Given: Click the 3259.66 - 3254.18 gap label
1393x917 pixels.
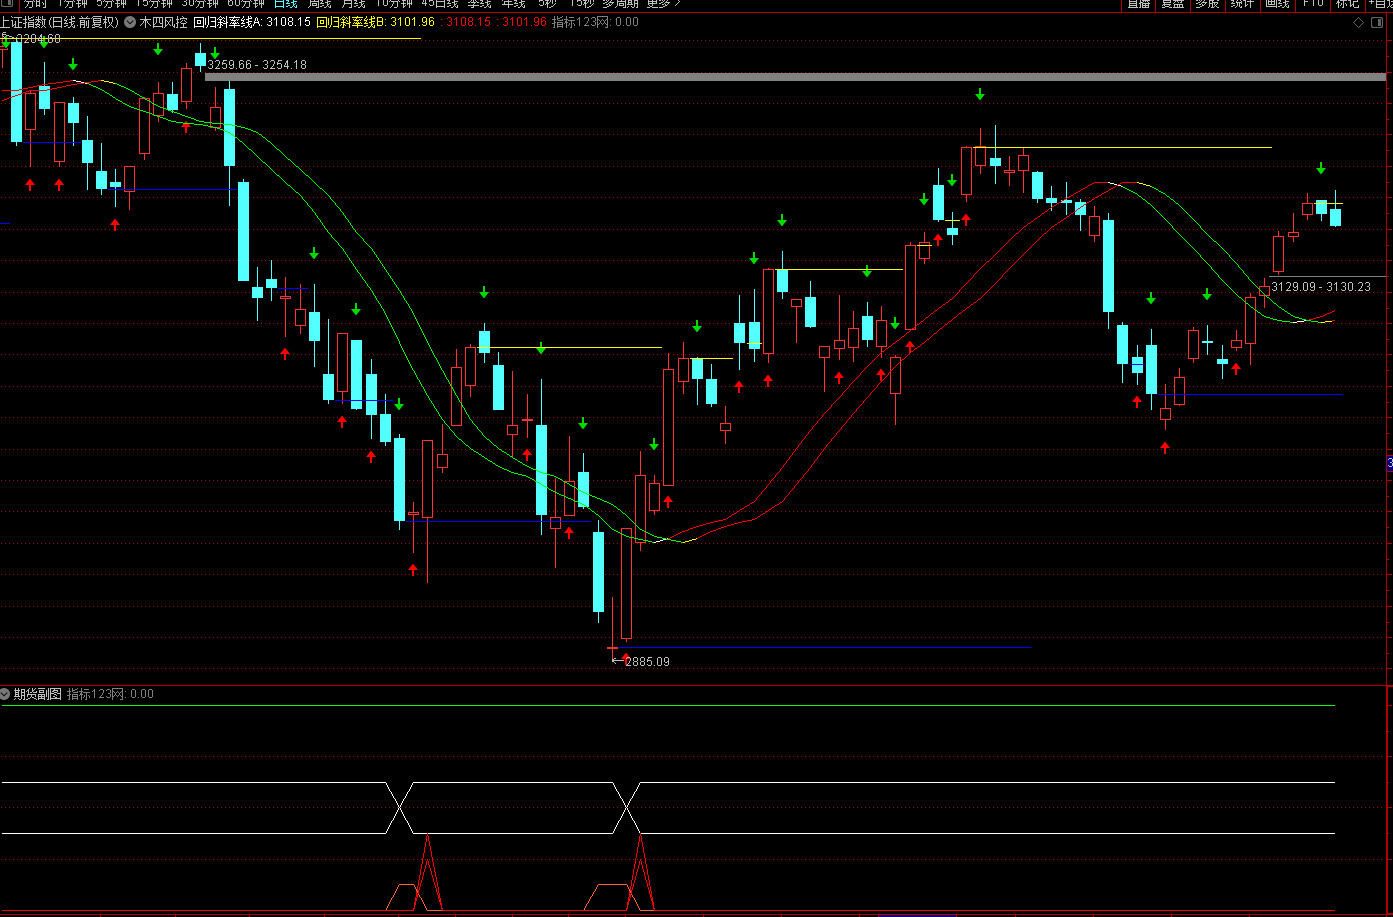Looking at the screenshot, I should coord(257,65).
